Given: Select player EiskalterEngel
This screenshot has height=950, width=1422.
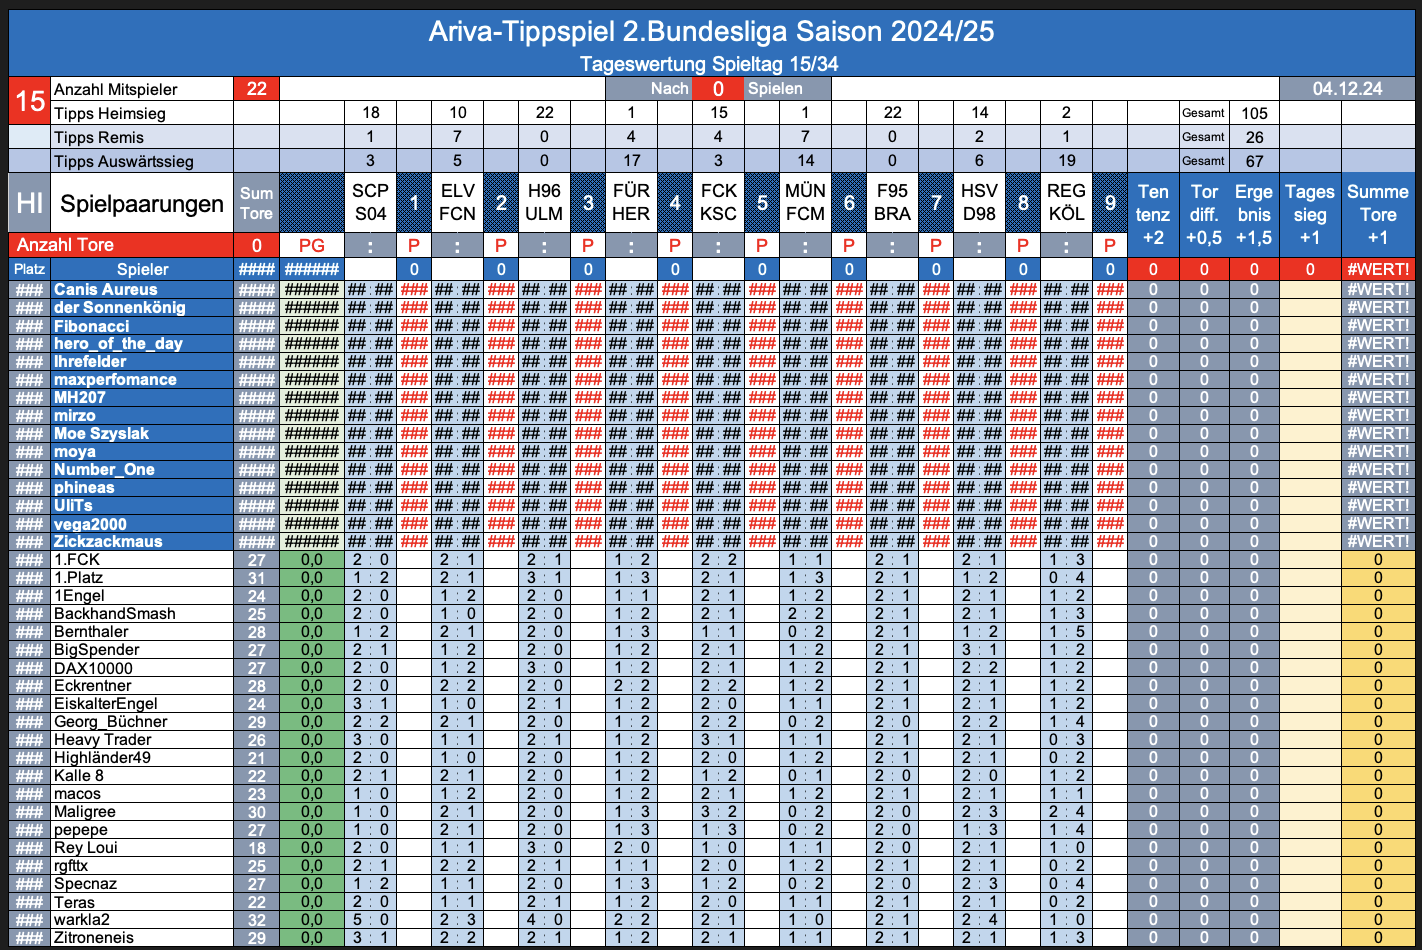Looking at the screenshot, I should pos(106,703).
